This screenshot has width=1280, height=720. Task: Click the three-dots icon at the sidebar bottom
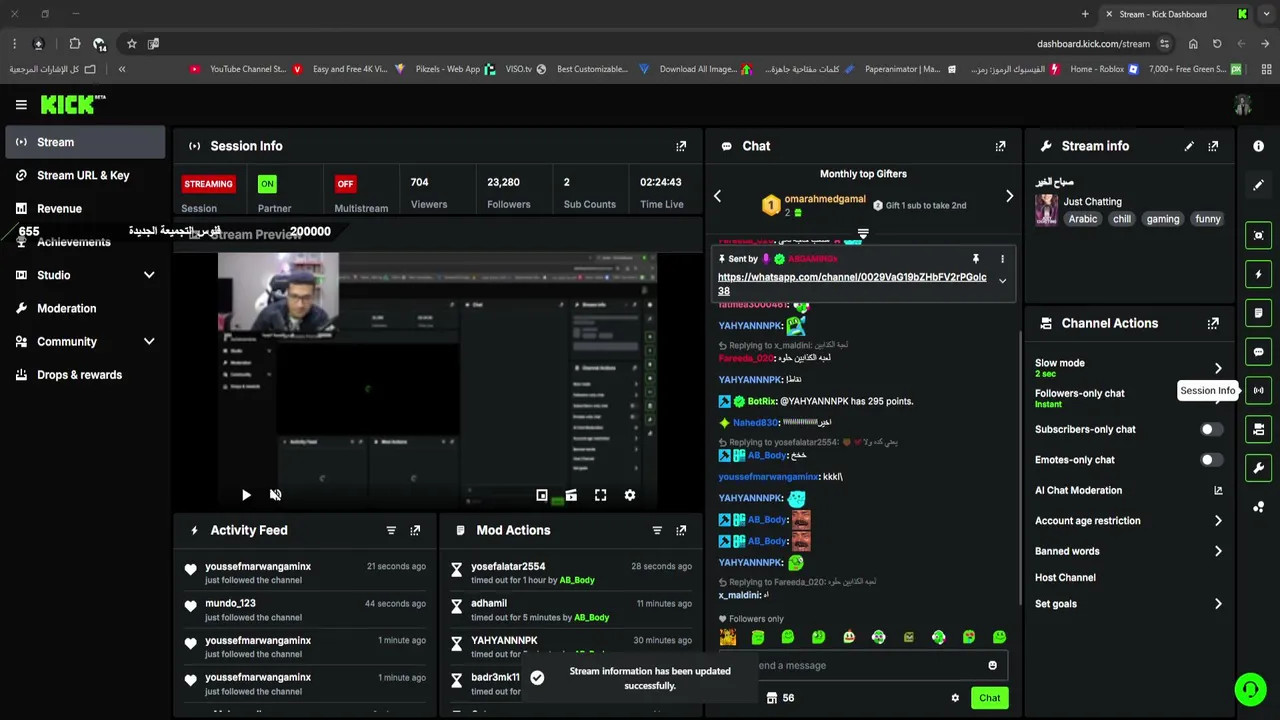click(1258, 507)
